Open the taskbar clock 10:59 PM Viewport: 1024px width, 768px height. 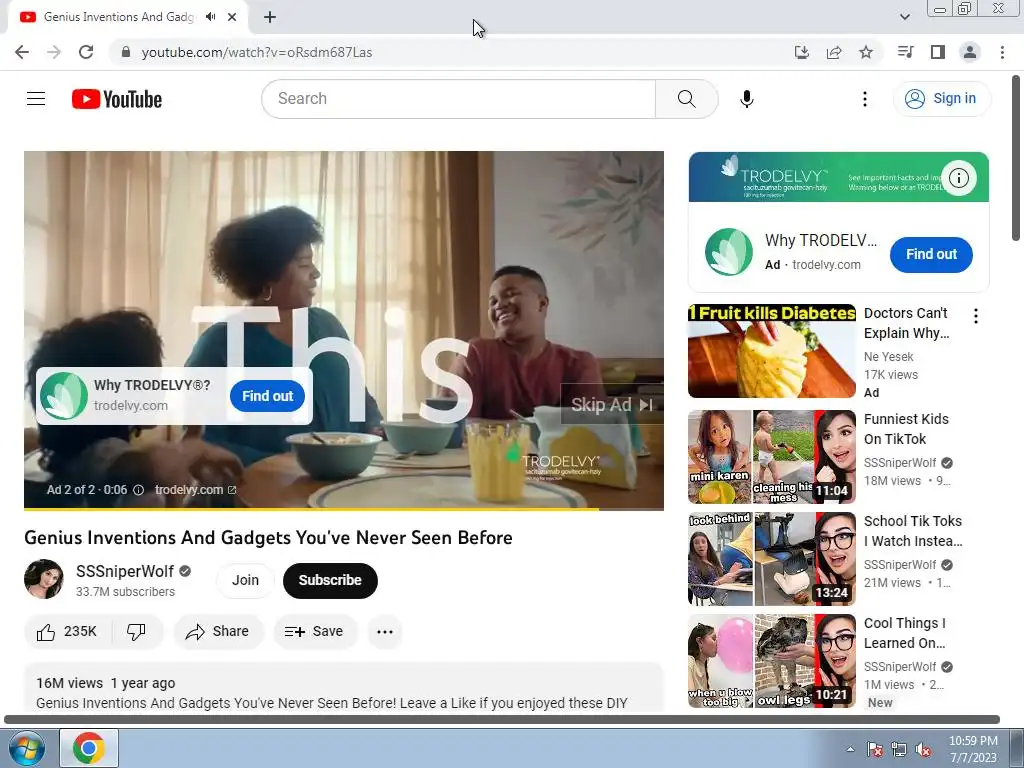[973, 749]
